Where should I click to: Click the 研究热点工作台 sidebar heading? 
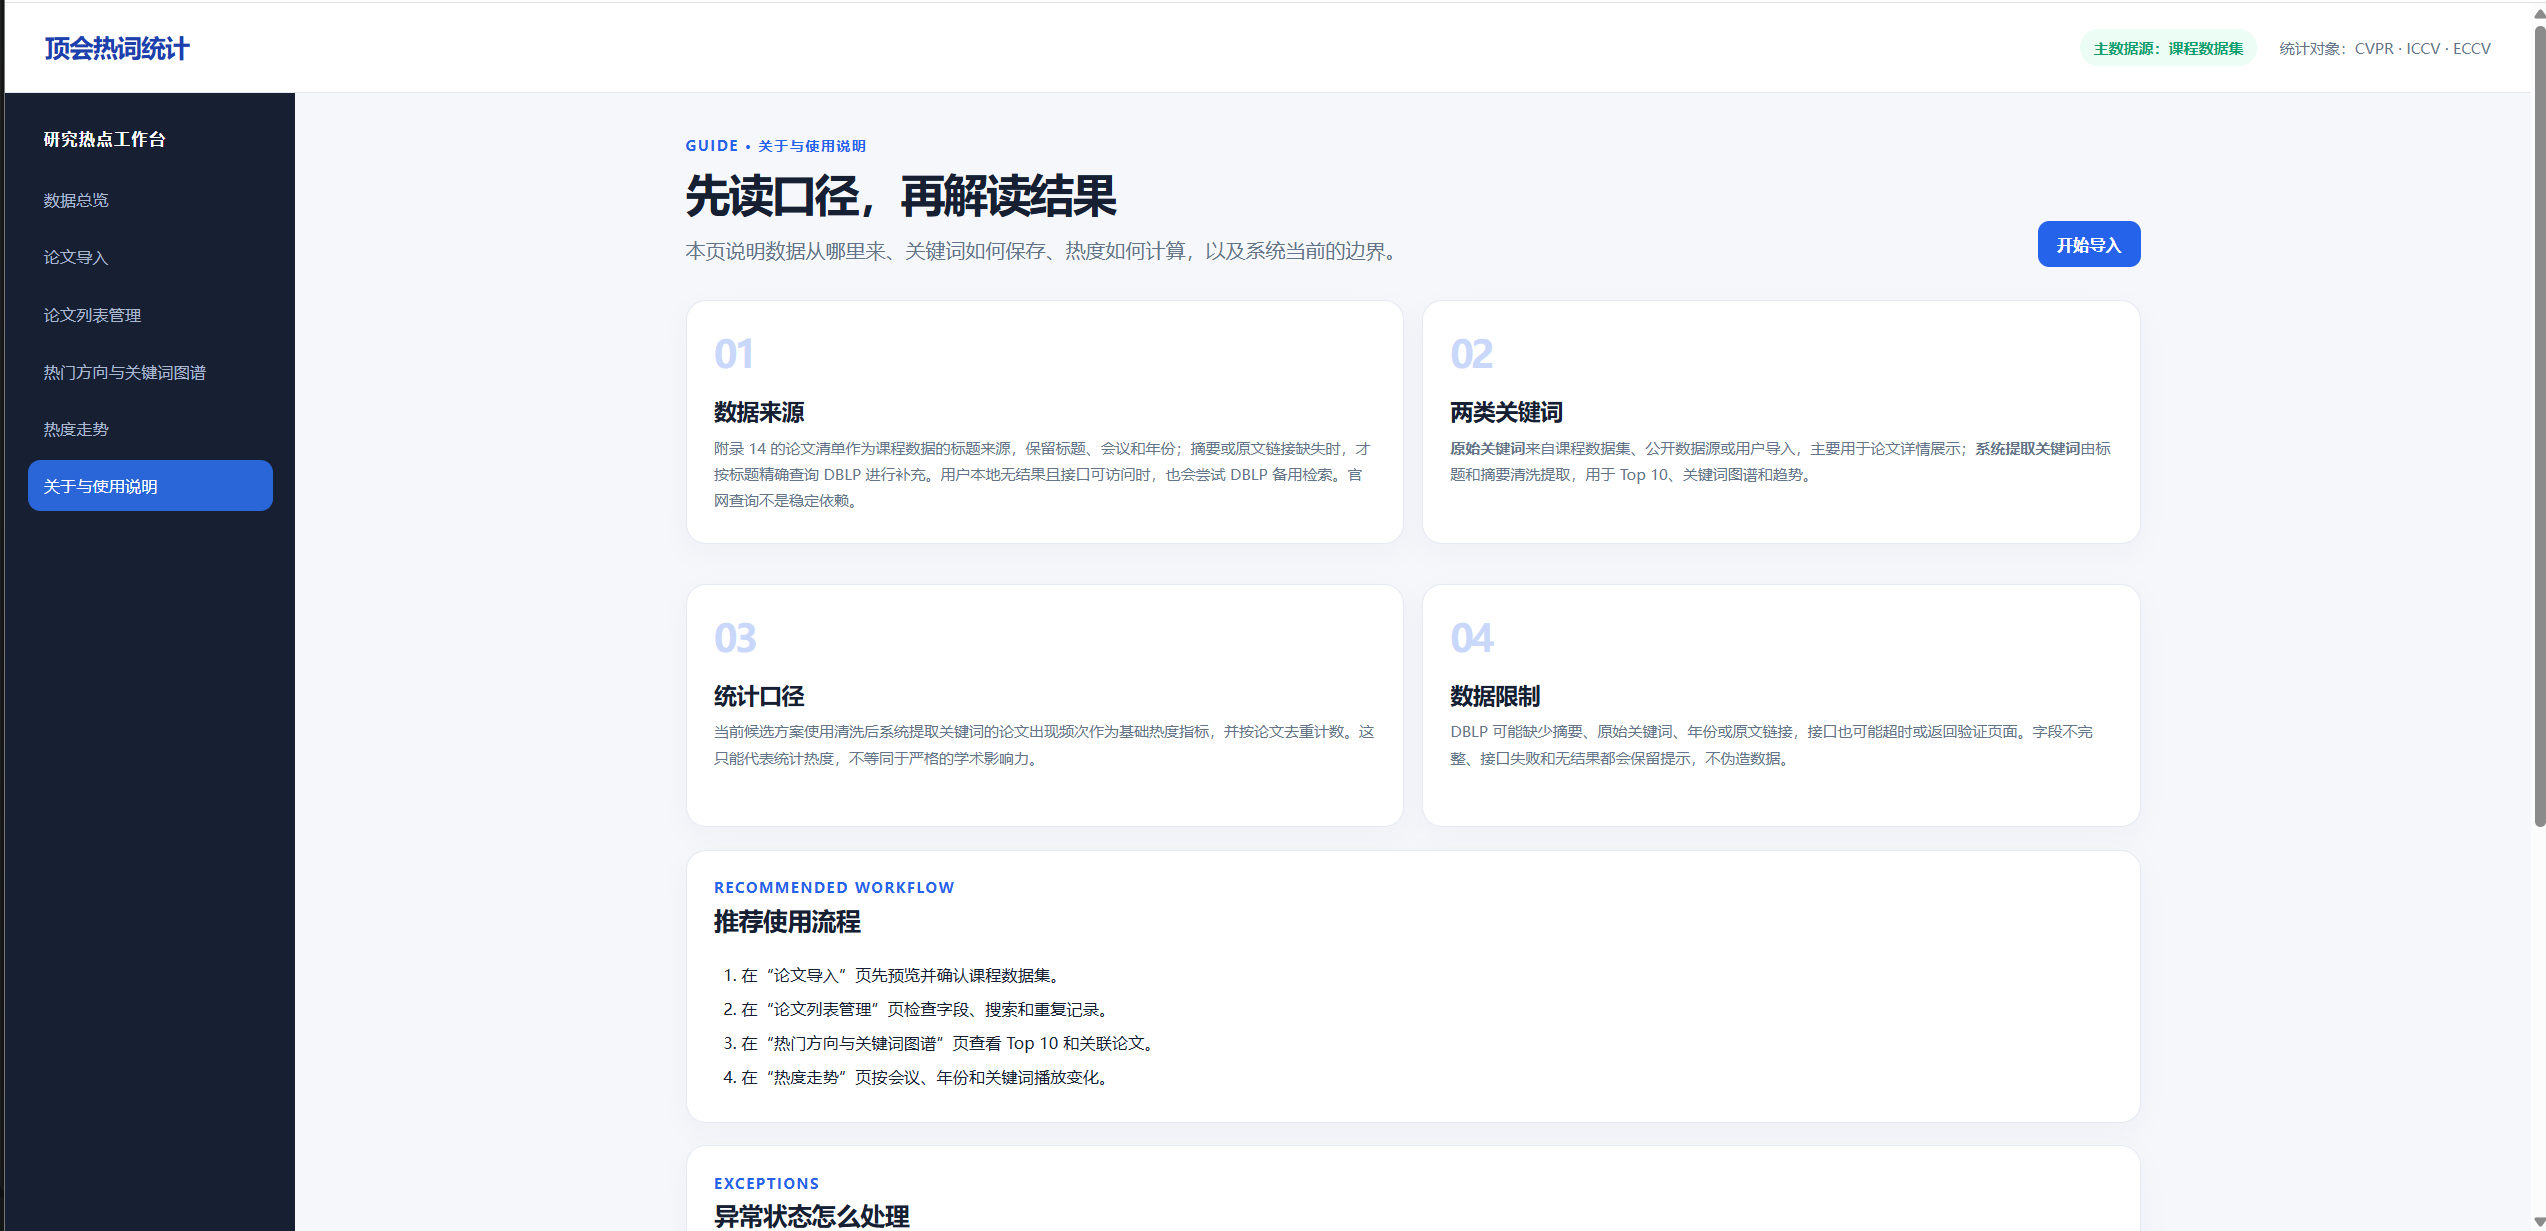click(104, 139)
